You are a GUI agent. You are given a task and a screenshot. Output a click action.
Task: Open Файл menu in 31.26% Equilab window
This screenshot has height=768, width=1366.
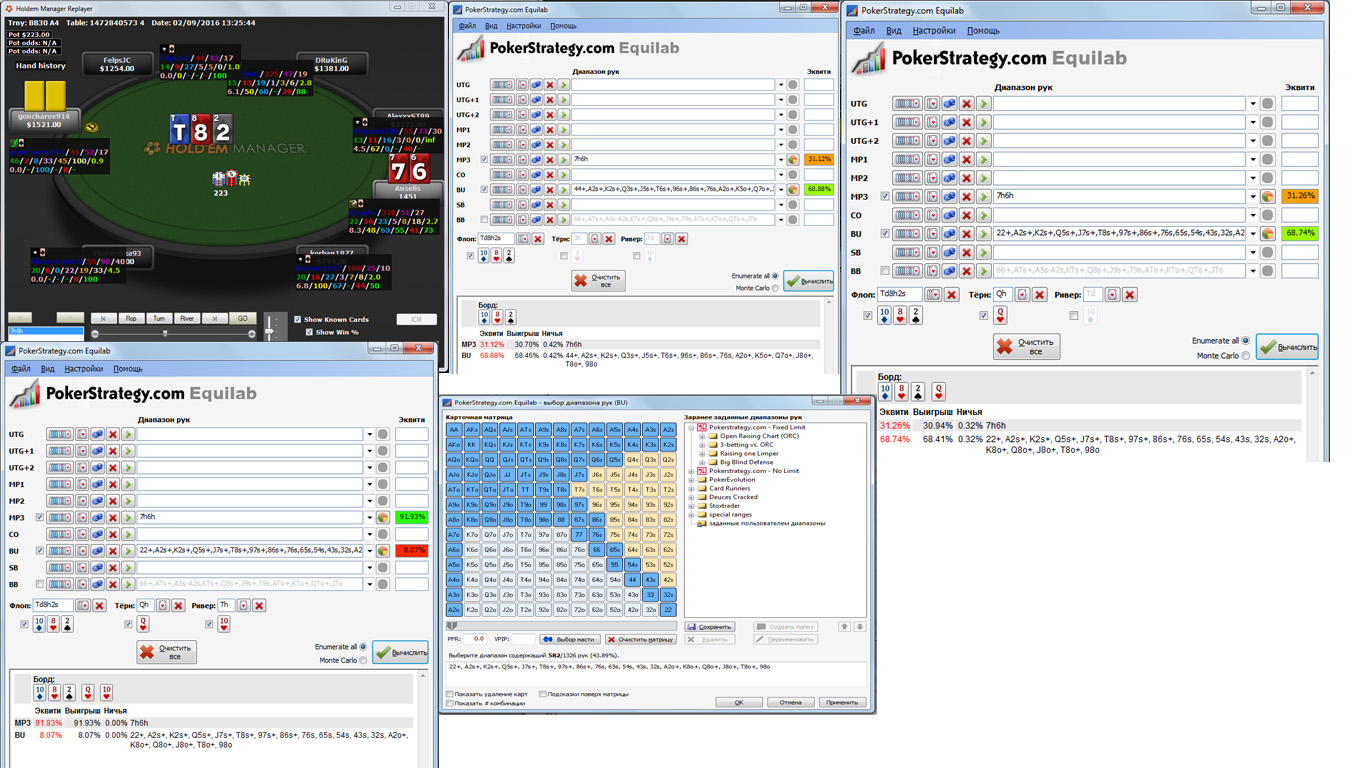point(863,31)
